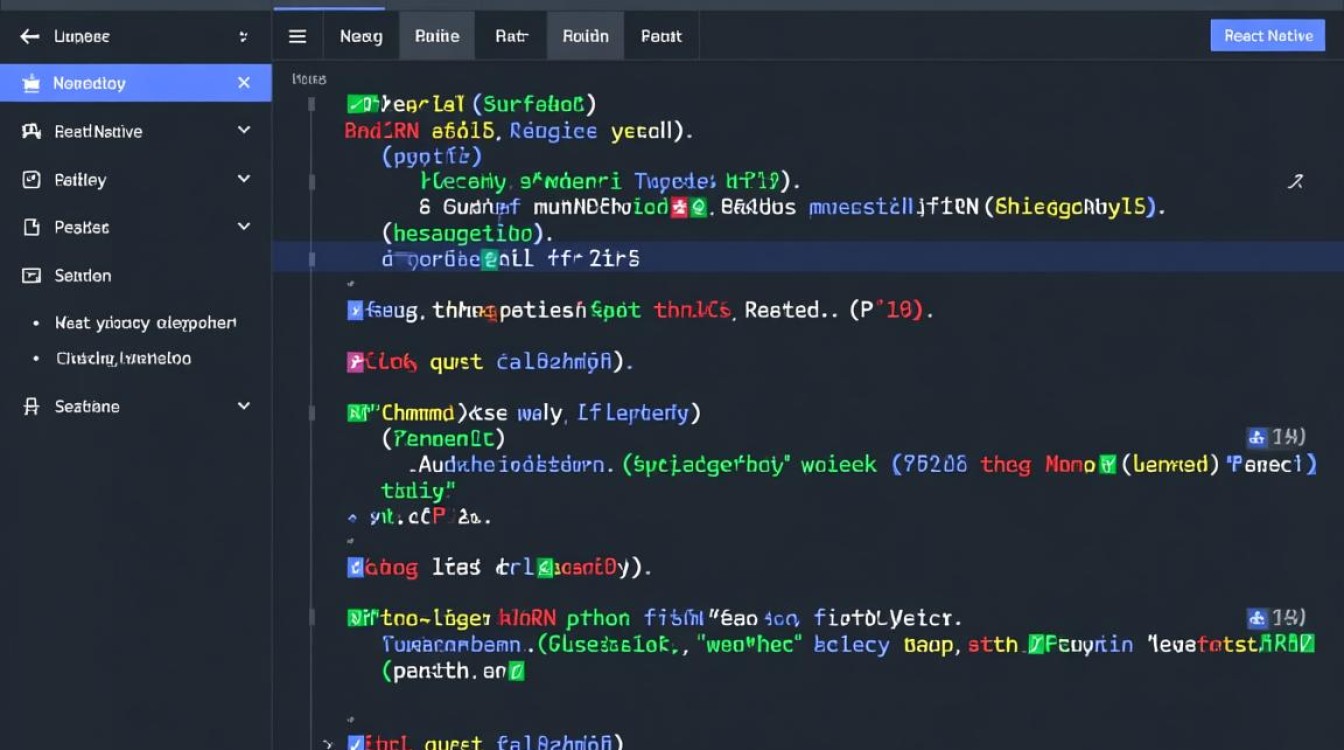This screenshot has height=750, width=1344.
Task: Click the blue marker before 'ltas drl'
Action: point(355,568)
